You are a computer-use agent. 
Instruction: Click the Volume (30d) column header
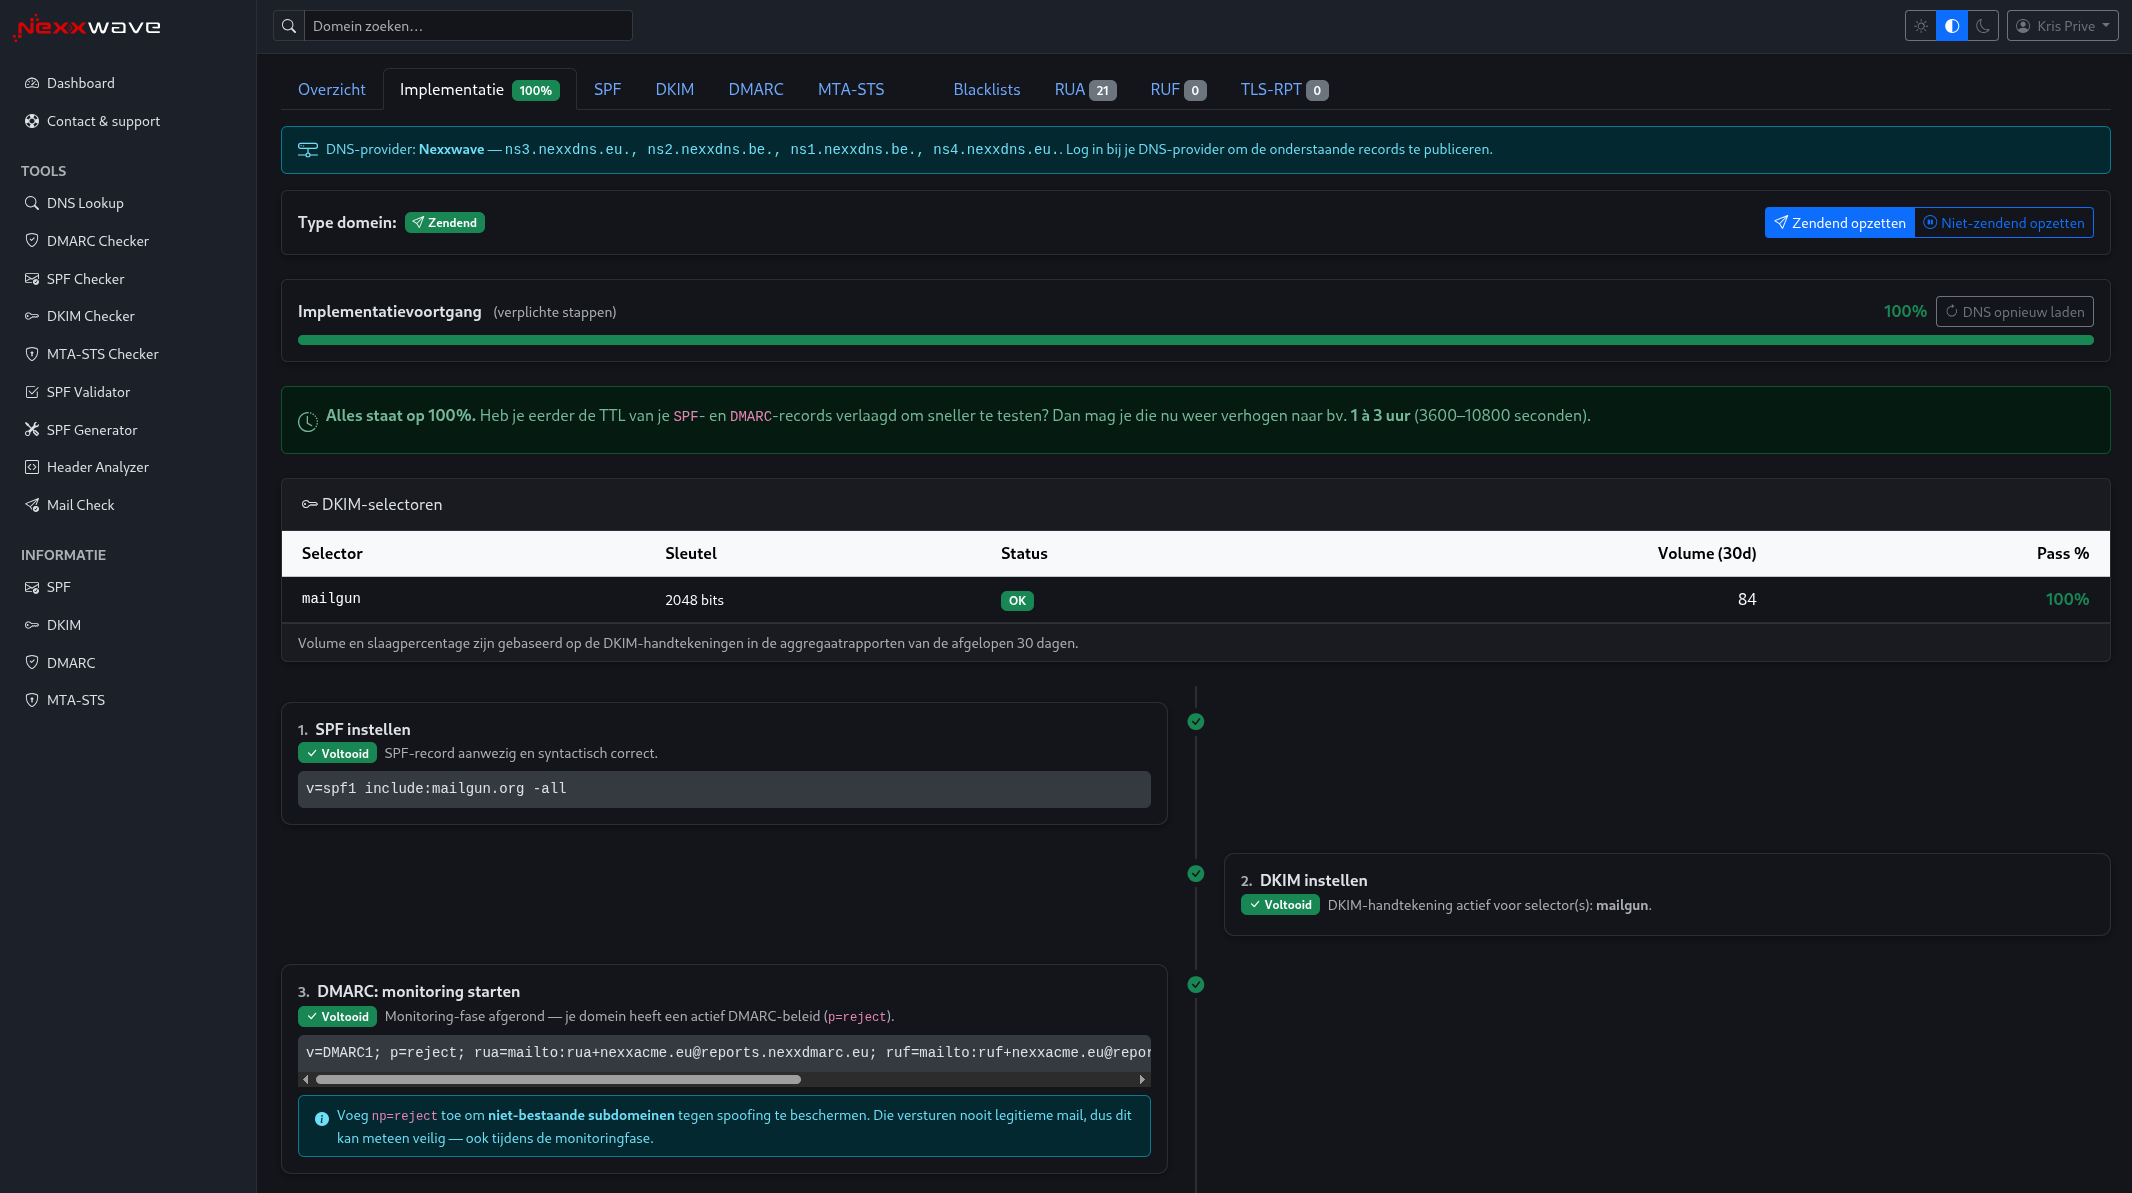point(1707,553)
